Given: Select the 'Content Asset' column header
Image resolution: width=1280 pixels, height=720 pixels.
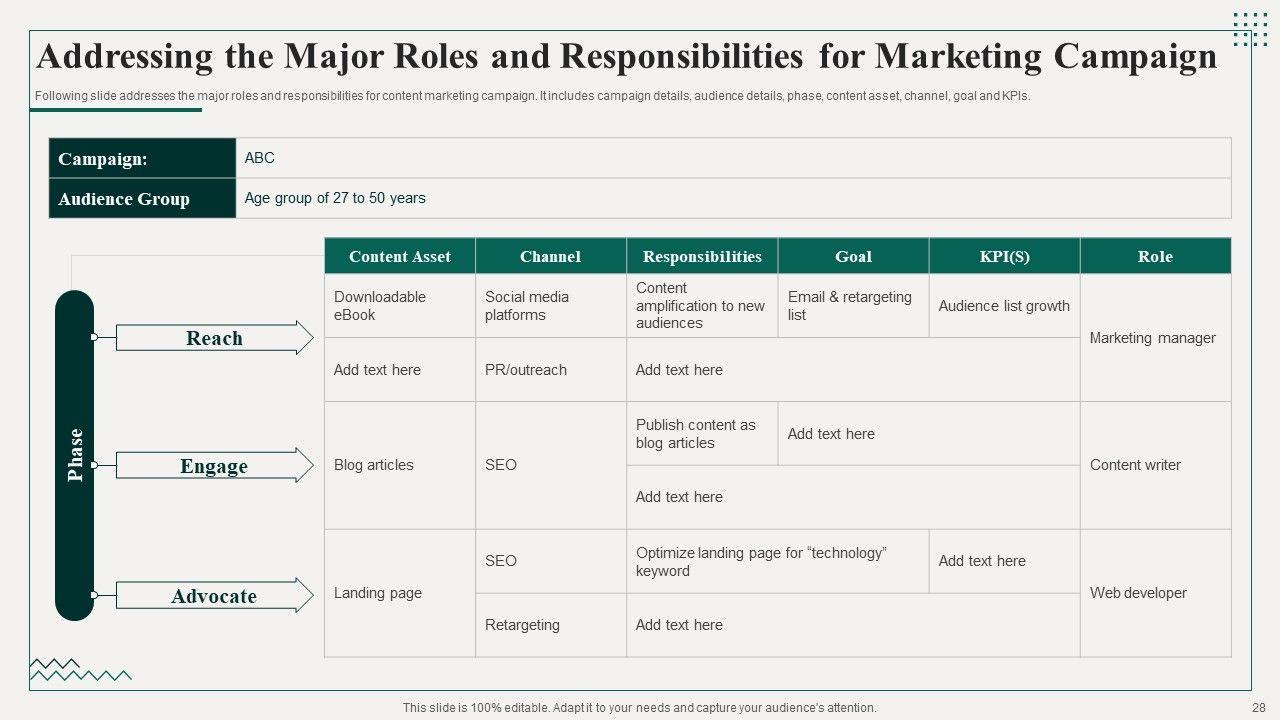Looking at the screenshot, I should (400, 256).
